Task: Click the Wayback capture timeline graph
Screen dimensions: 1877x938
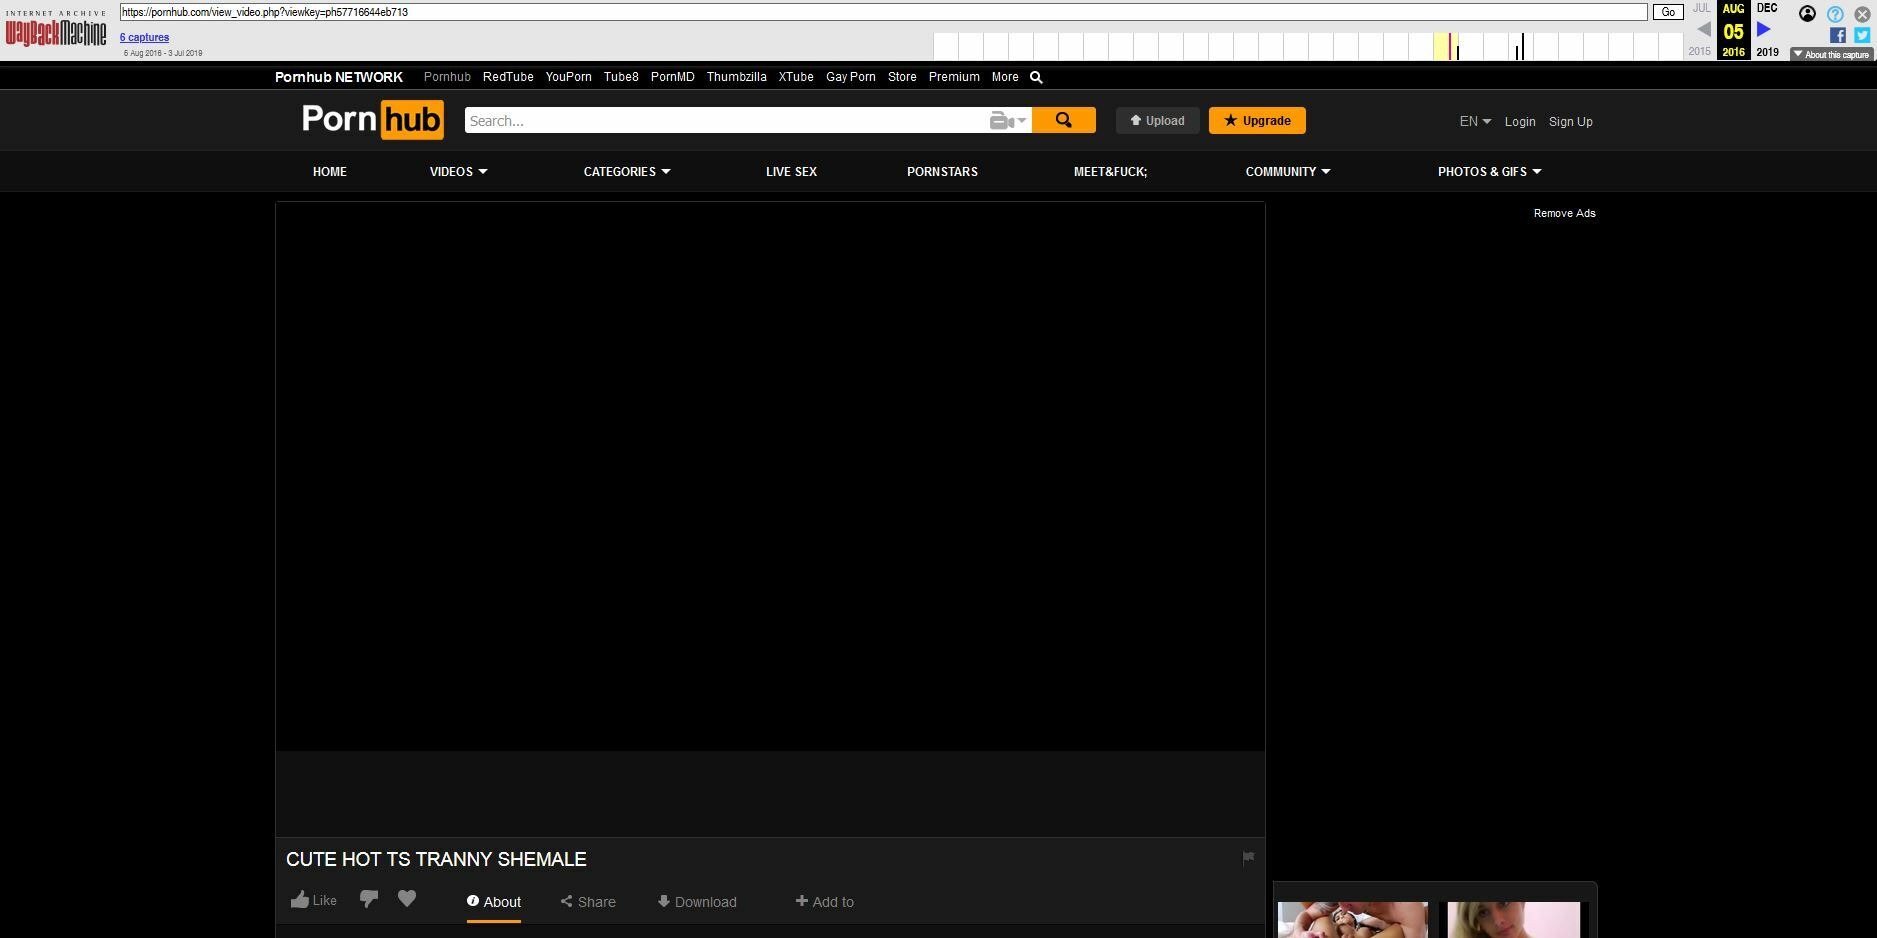Action: click(1309, 46)
